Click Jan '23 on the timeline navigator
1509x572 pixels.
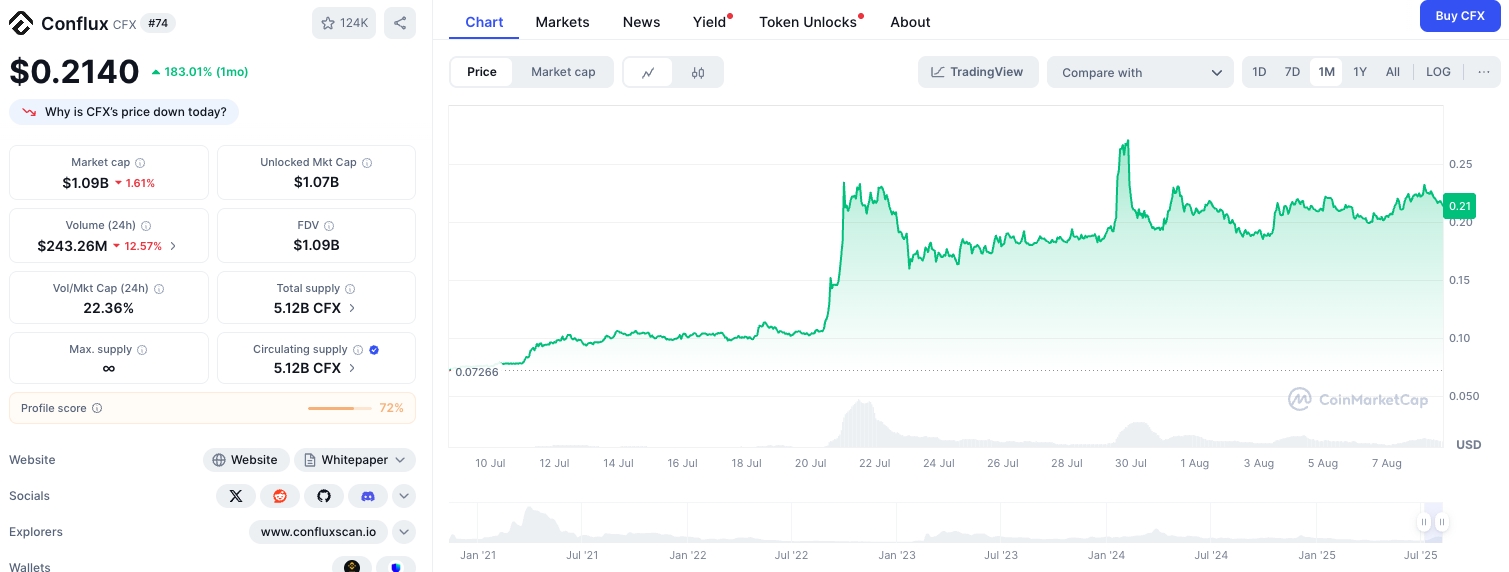896,554
